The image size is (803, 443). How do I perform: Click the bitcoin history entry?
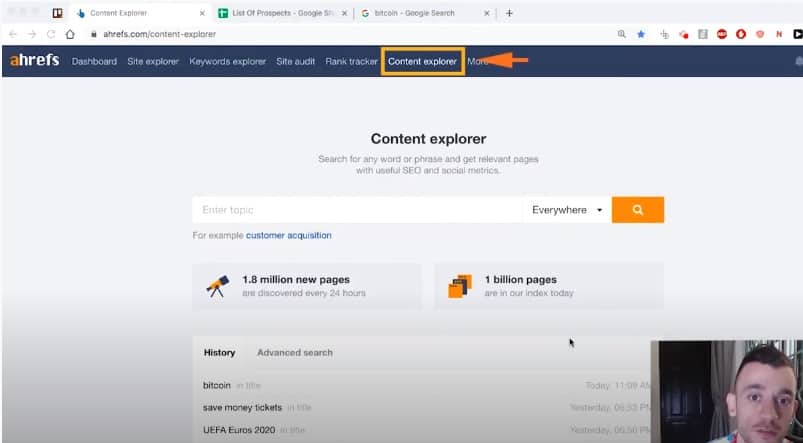217,386
